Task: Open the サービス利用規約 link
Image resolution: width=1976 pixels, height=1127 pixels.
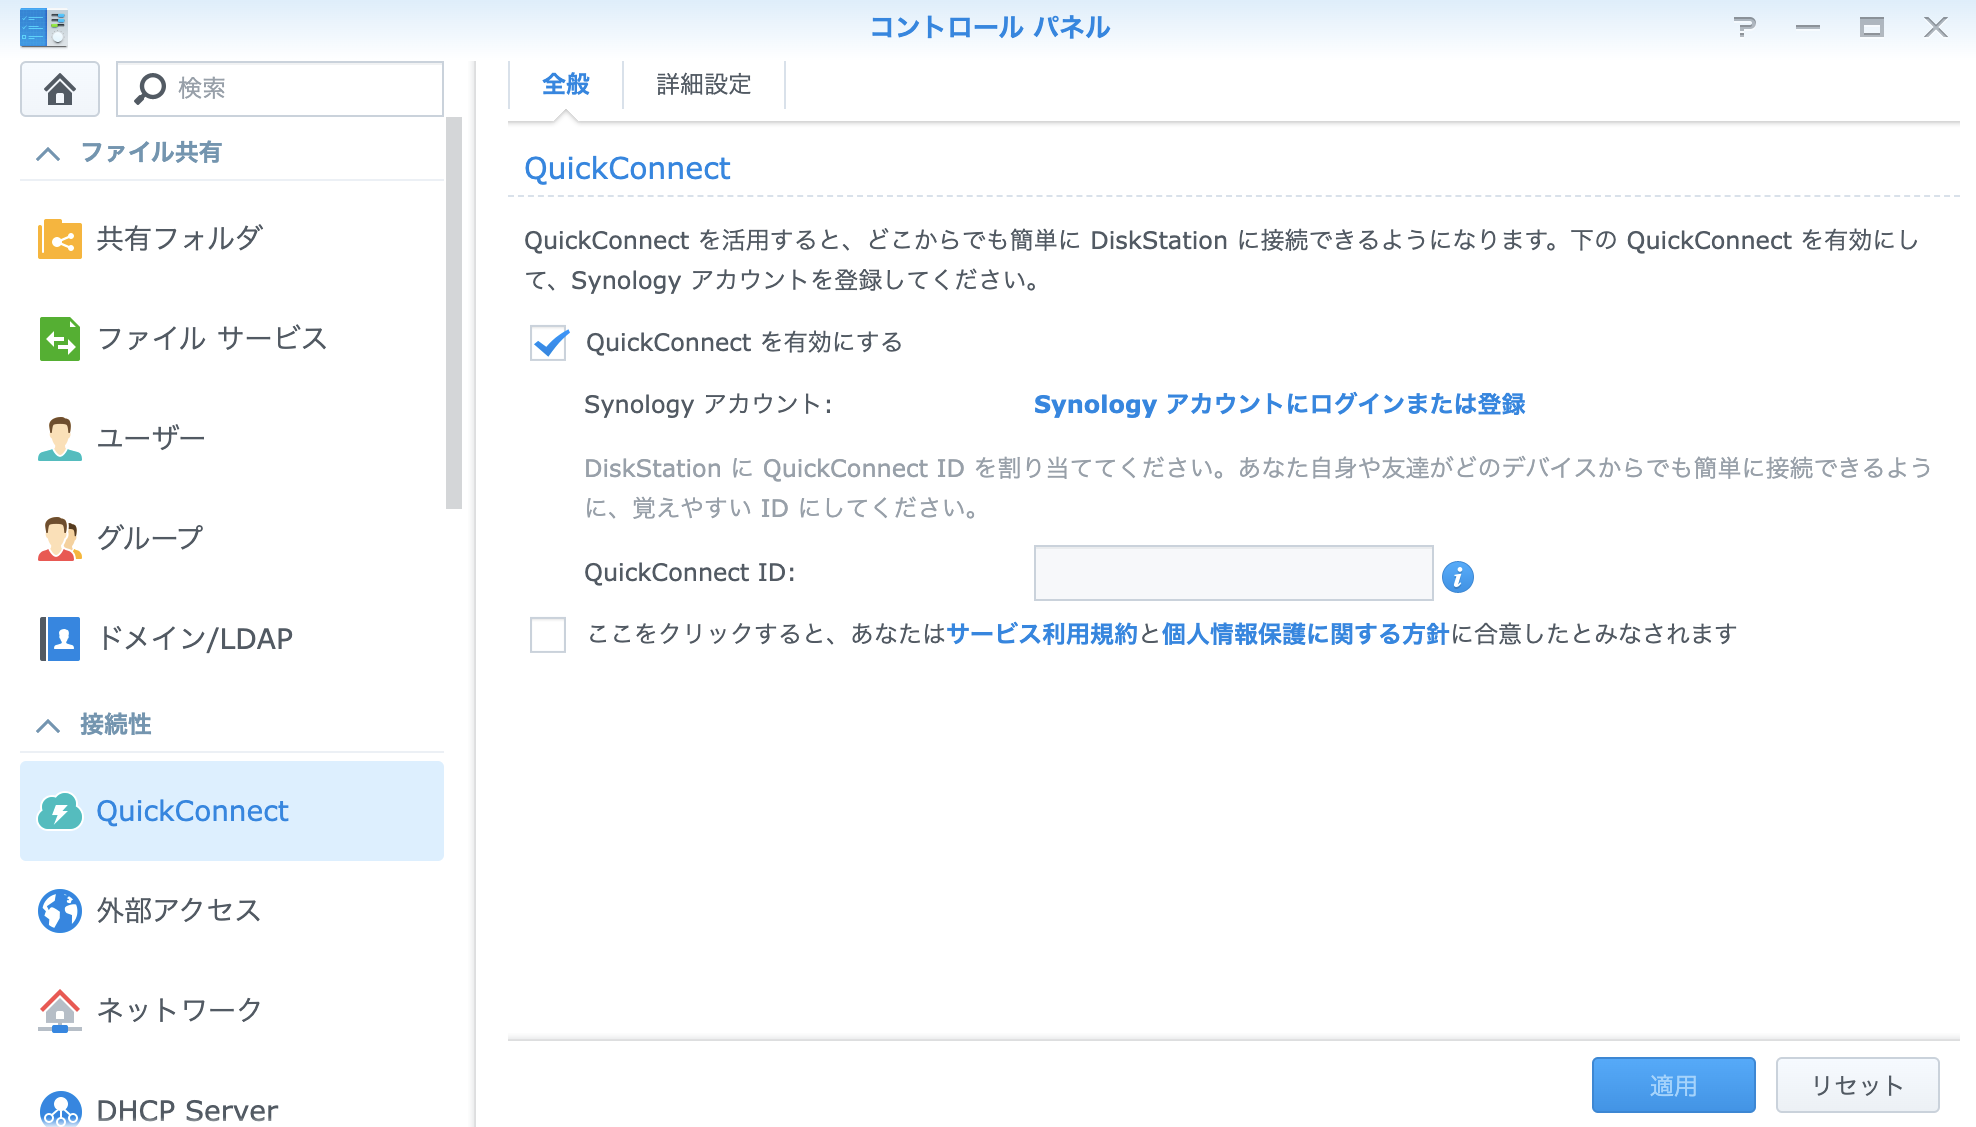Action: pos(1042,634)
